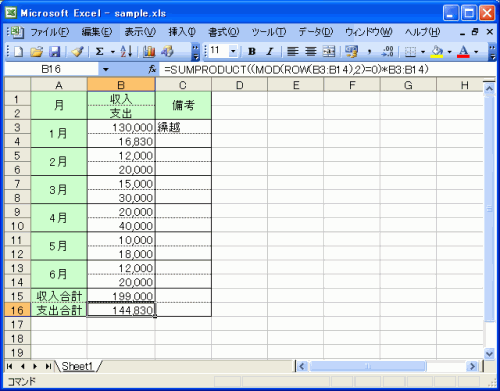Viewport: 500px width, 391px height.
Task: Select column B header
Action: tap(121, 85)
